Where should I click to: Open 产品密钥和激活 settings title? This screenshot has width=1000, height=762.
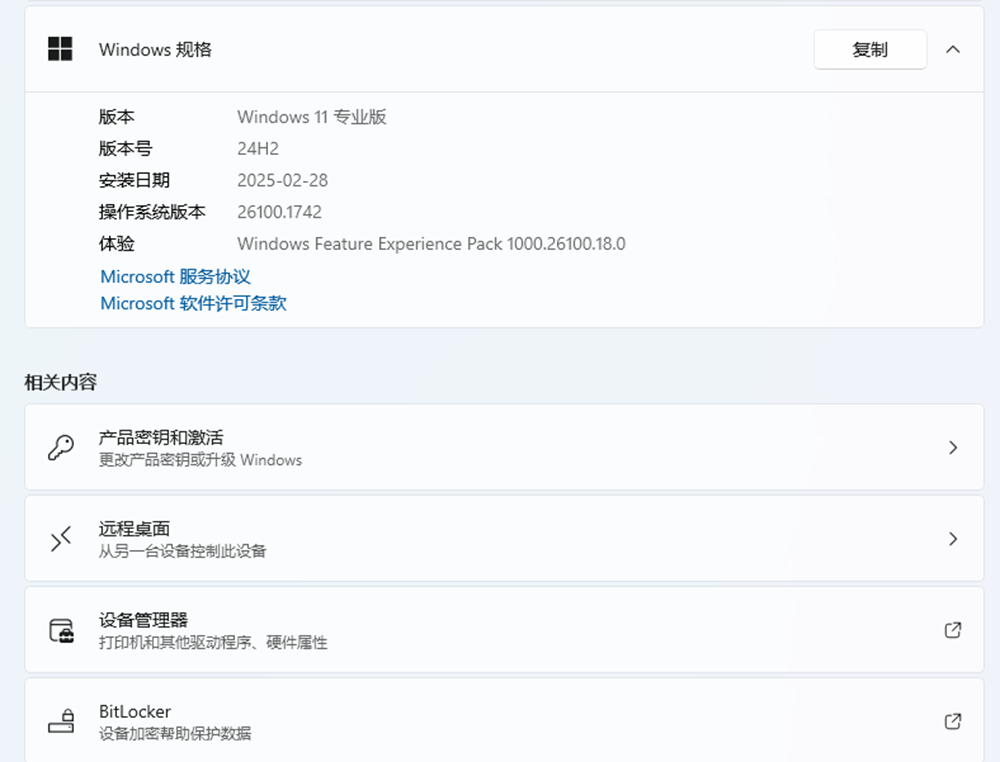click(x=161, y=437)
